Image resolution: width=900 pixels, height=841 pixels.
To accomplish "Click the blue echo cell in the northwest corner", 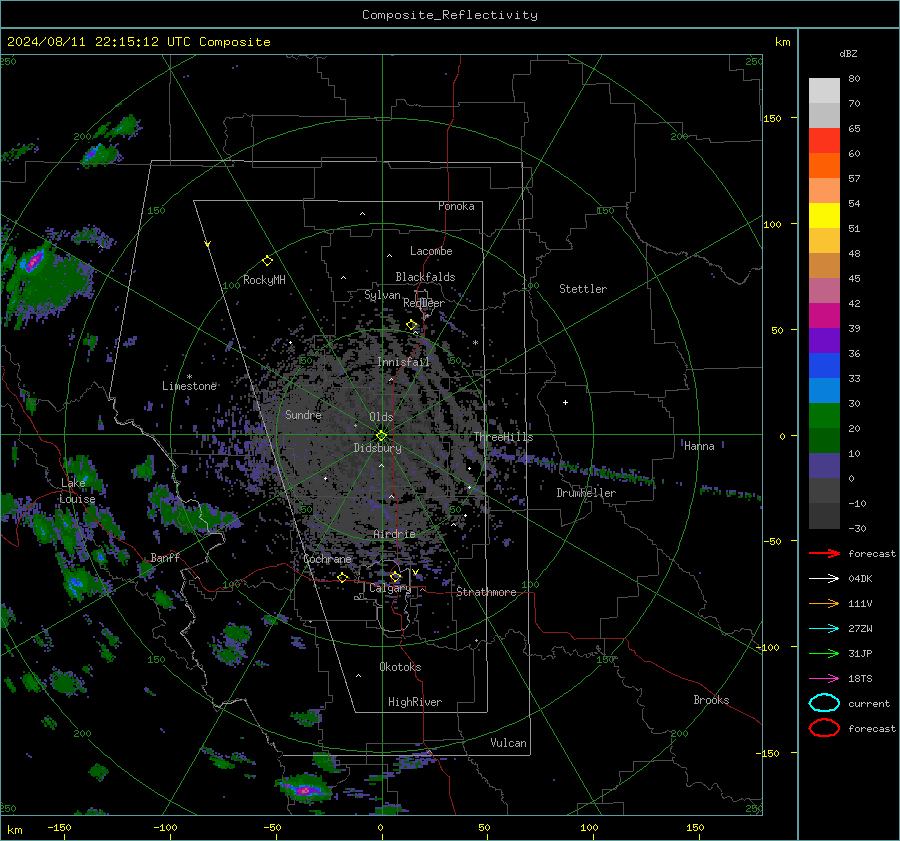I will click(95, 153).
